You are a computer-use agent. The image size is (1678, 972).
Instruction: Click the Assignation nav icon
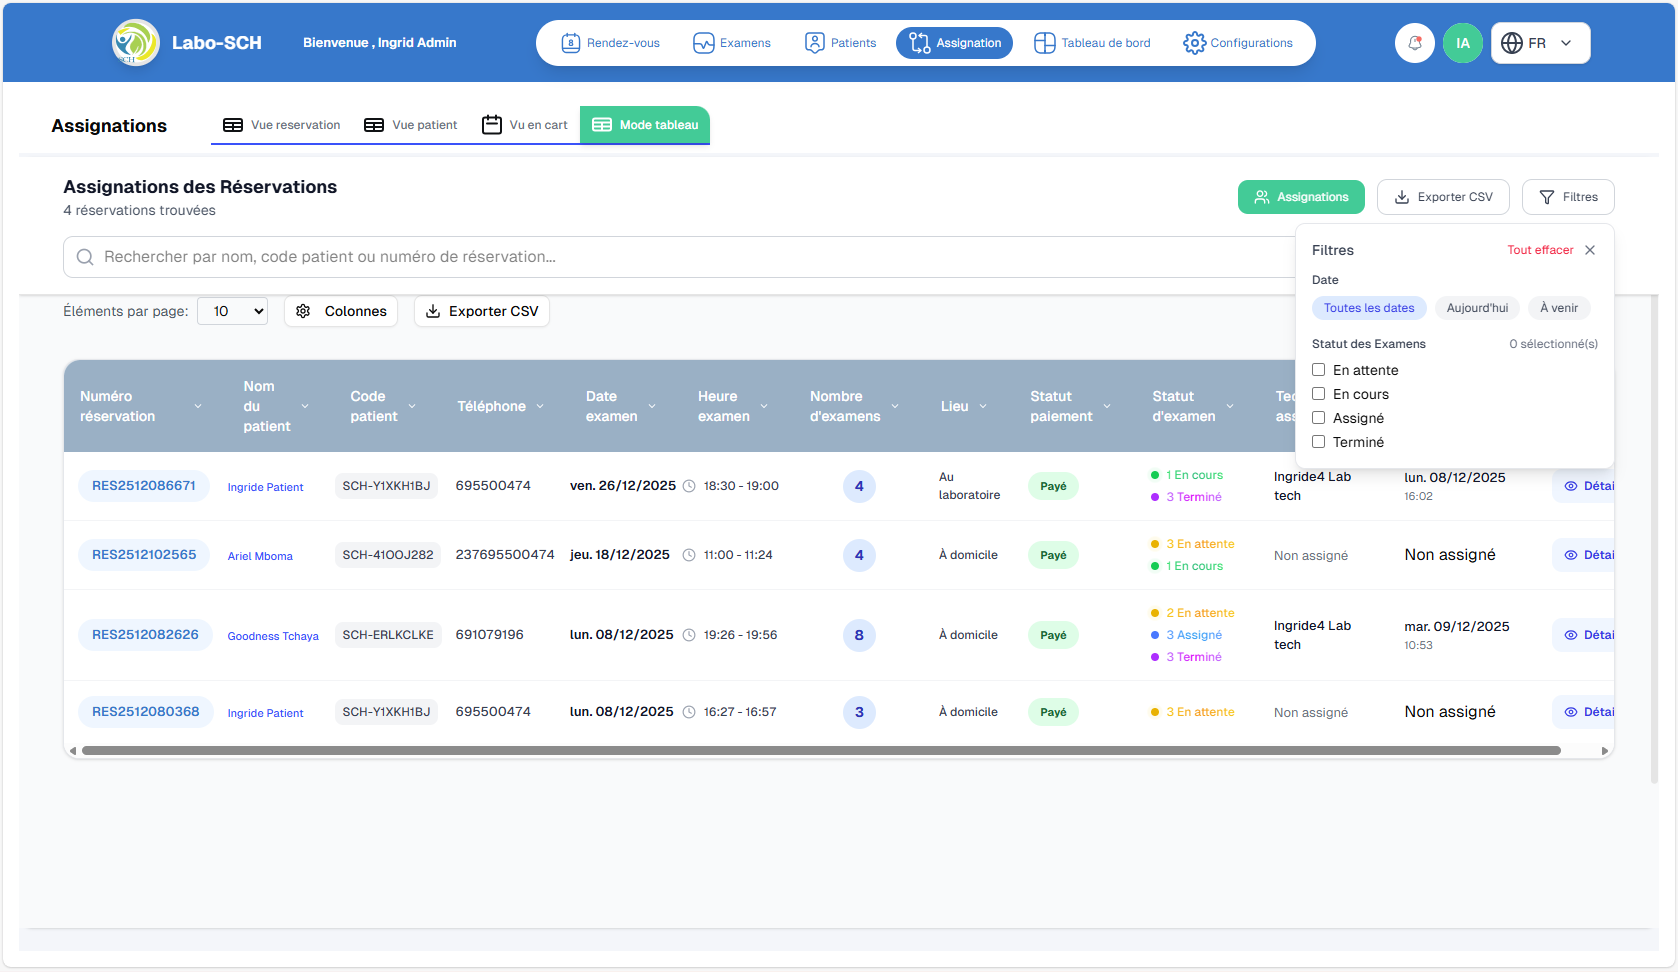(x=920, y=42)
